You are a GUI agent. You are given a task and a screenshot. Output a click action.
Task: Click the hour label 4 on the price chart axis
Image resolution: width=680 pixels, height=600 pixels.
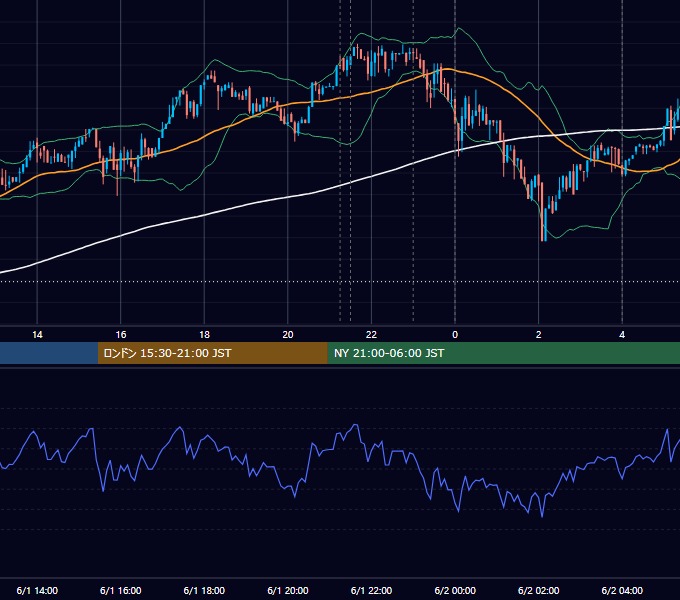point(622,335)
